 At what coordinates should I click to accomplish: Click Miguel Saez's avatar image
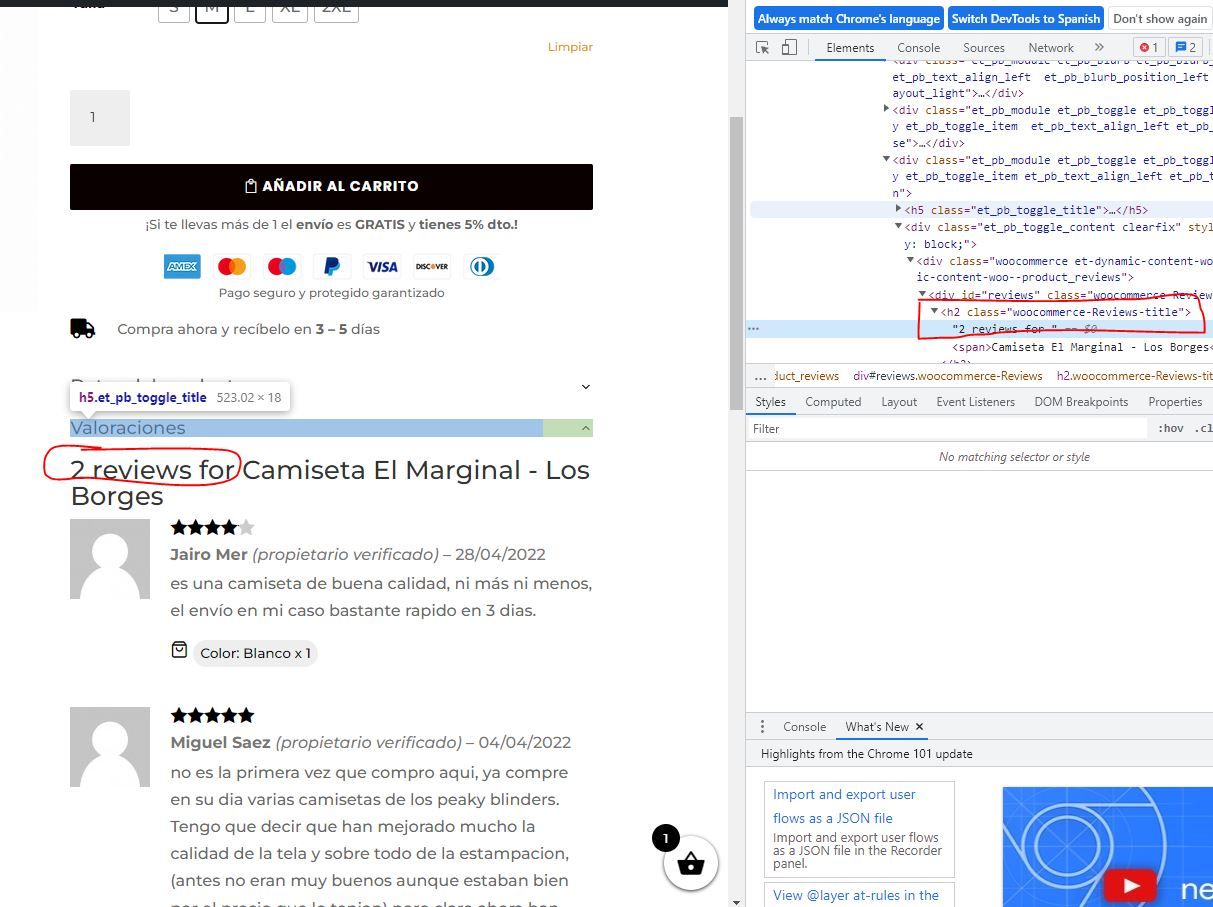[110, 747]
